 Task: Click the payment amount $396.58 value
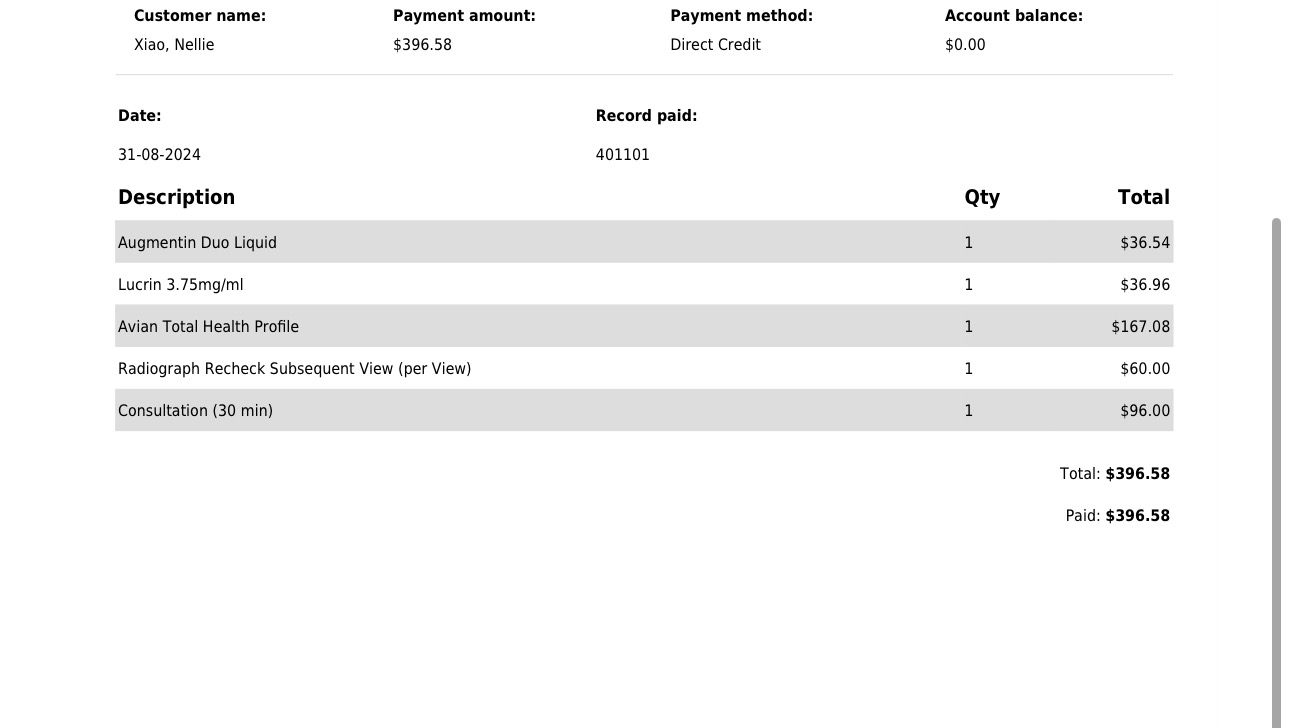click(x=422, y=45)
